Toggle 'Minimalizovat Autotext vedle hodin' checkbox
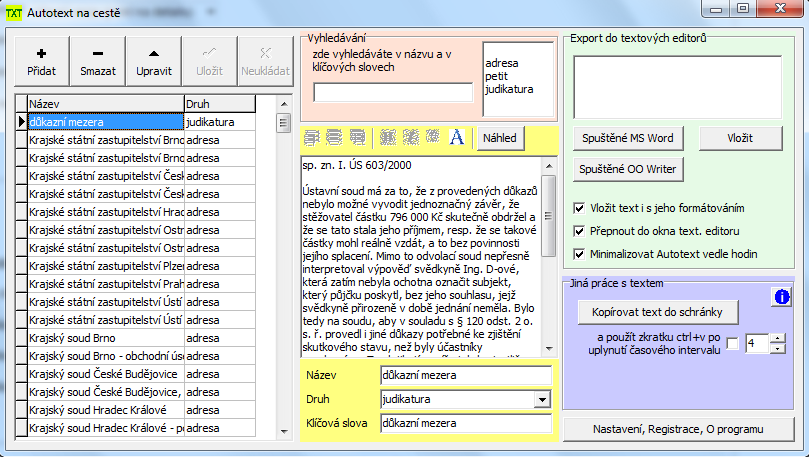The height and width of the screenshot is (457, 809). click(581, 253)
